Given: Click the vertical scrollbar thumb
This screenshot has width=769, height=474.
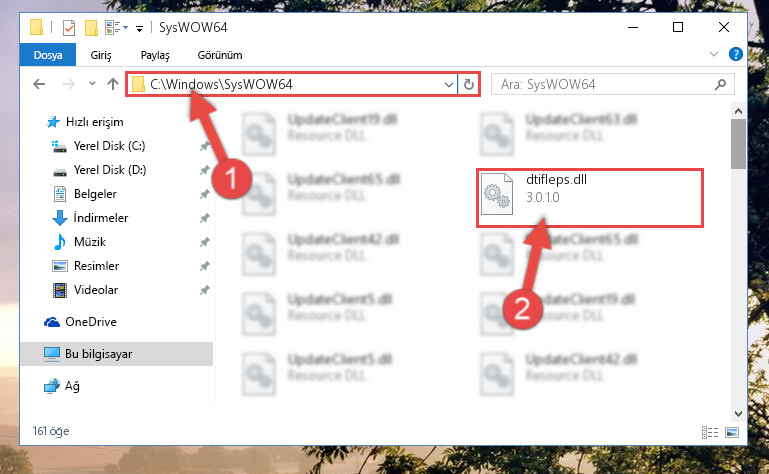Looking at the screenshot, I should pos(738,144).
